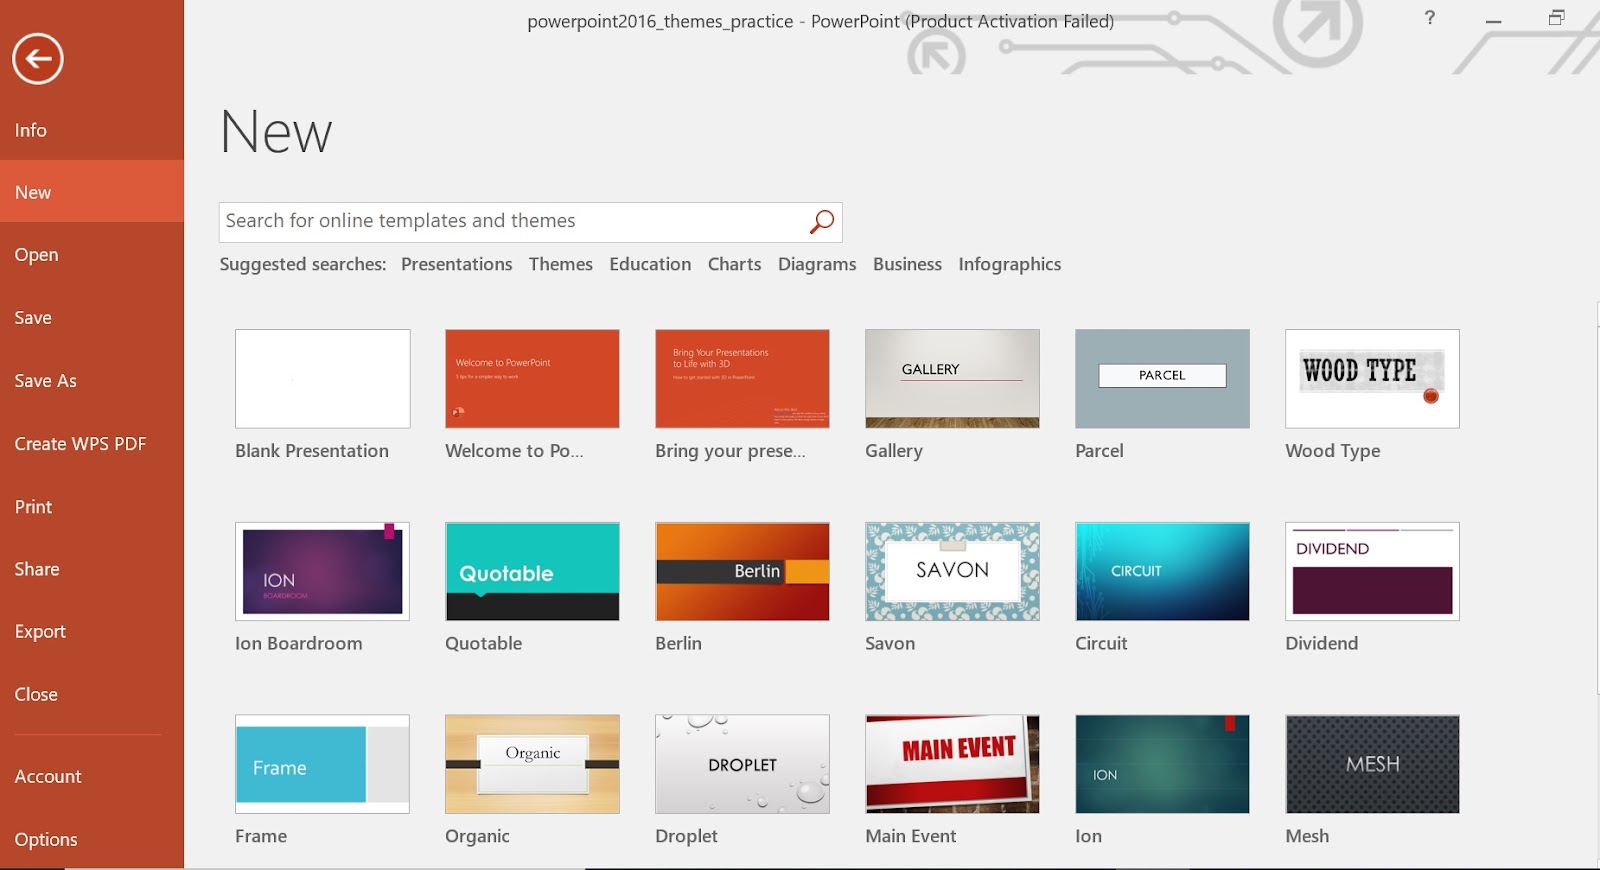The width and height of the screenshot is (1600, 870).
Task: Open the Bring your presentations template thumbnail
Action: click(x=743, y=379)
